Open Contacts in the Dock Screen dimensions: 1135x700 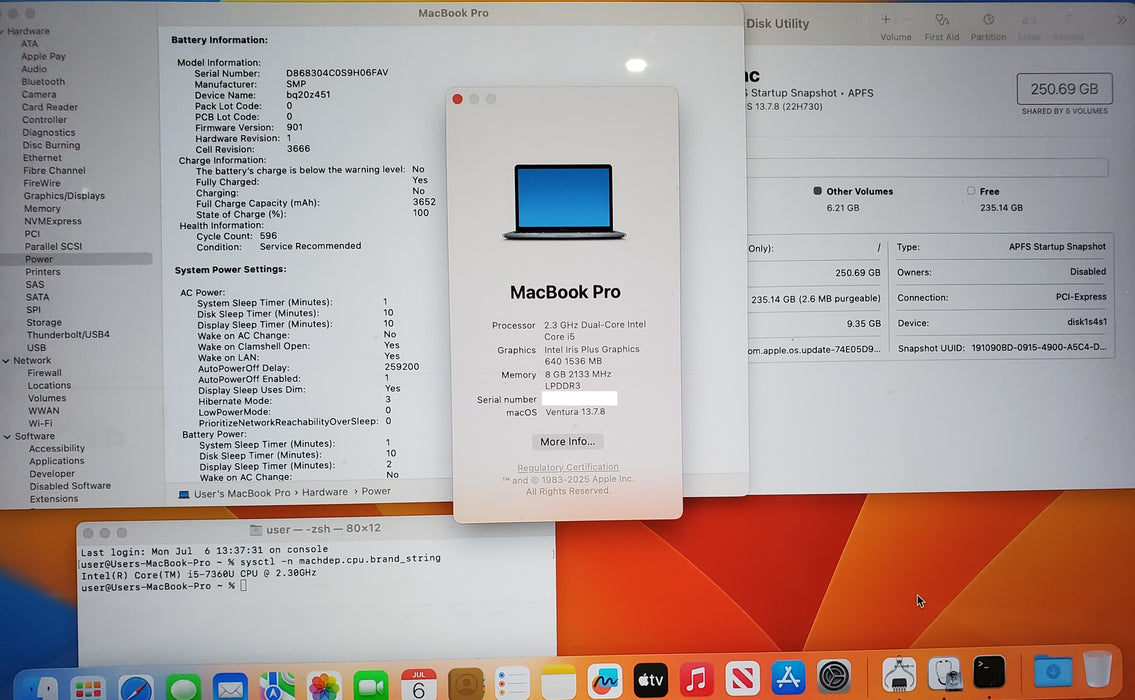pos(465,684)
